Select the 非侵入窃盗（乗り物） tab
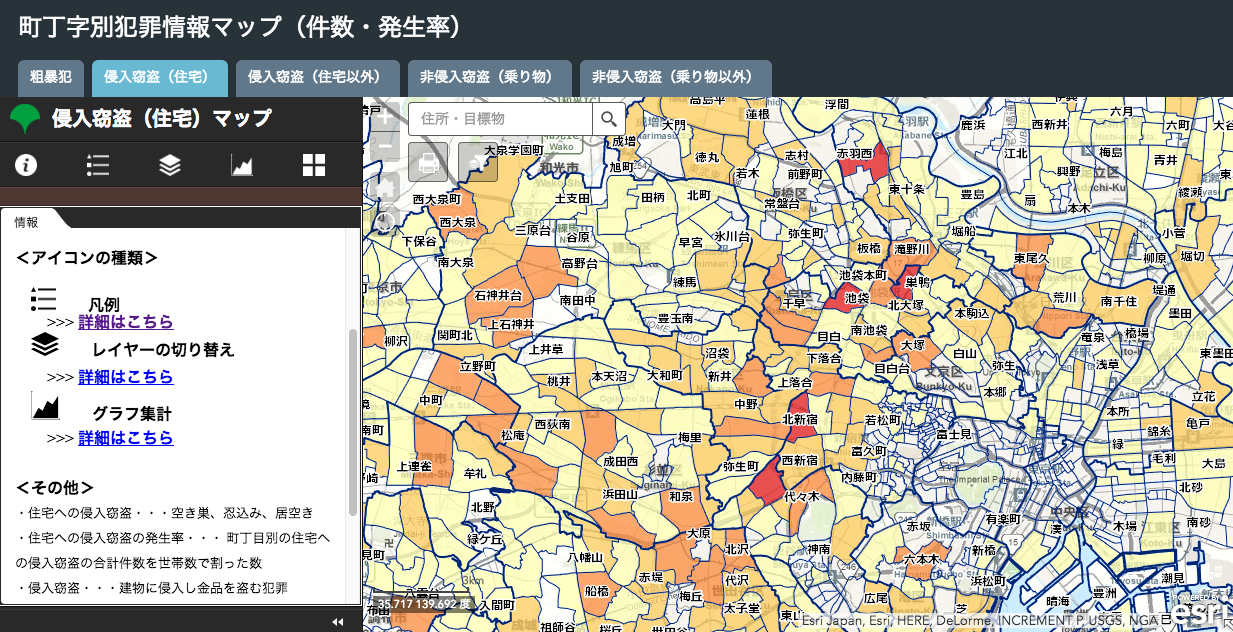 point(489,78)
